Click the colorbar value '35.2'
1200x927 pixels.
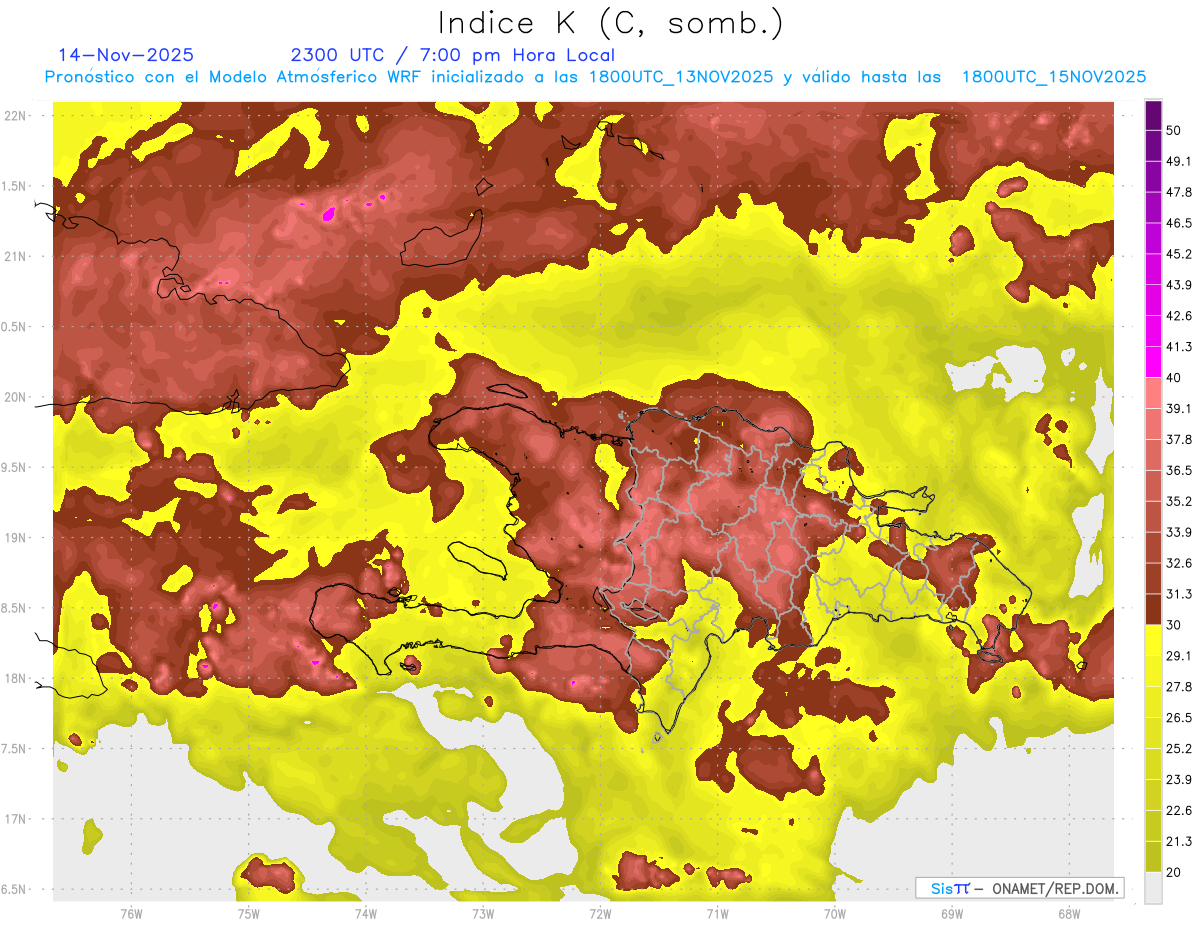[1178, 502]
